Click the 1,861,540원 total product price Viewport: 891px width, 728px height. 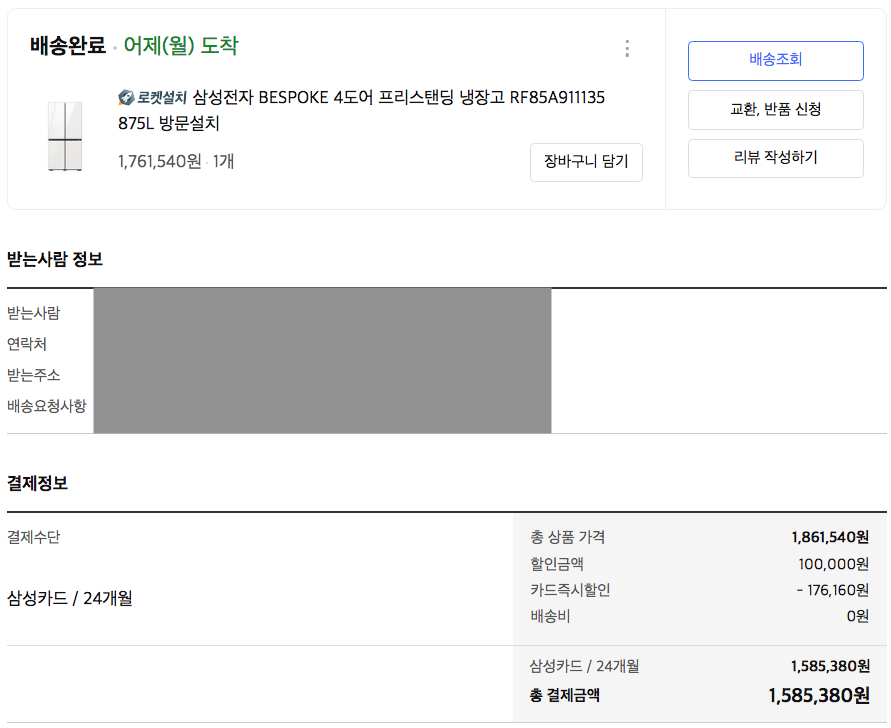830,537
